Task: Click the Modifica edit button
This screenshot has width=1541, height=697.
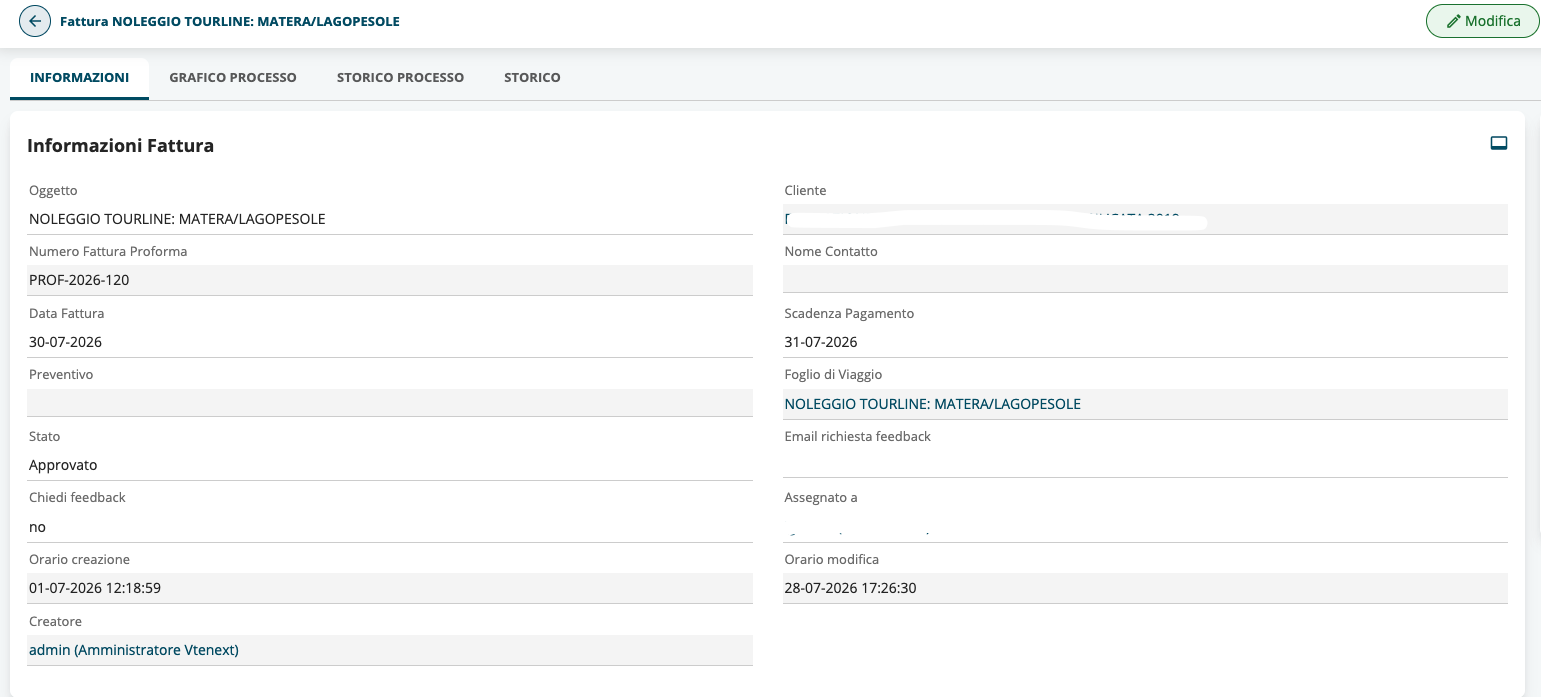Action: pos(1482,21)
